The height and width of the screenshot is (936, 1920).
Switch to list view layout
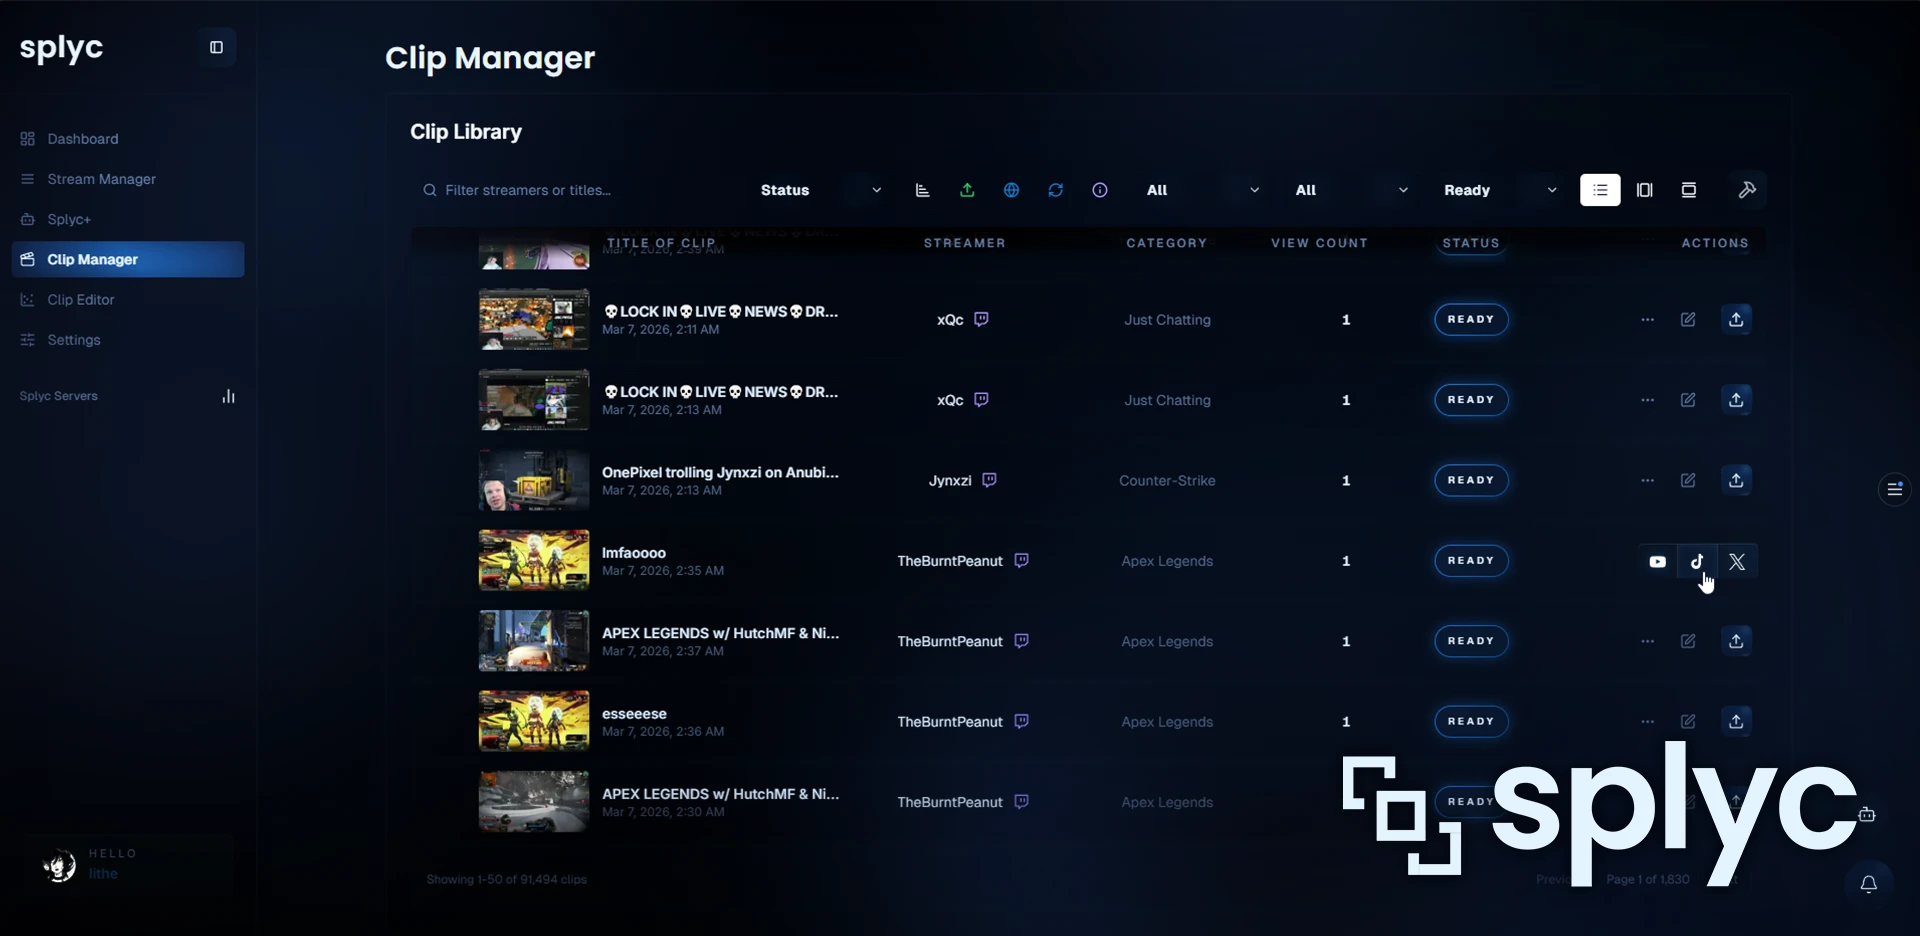pyautogui.click(x=1600, y=190)
